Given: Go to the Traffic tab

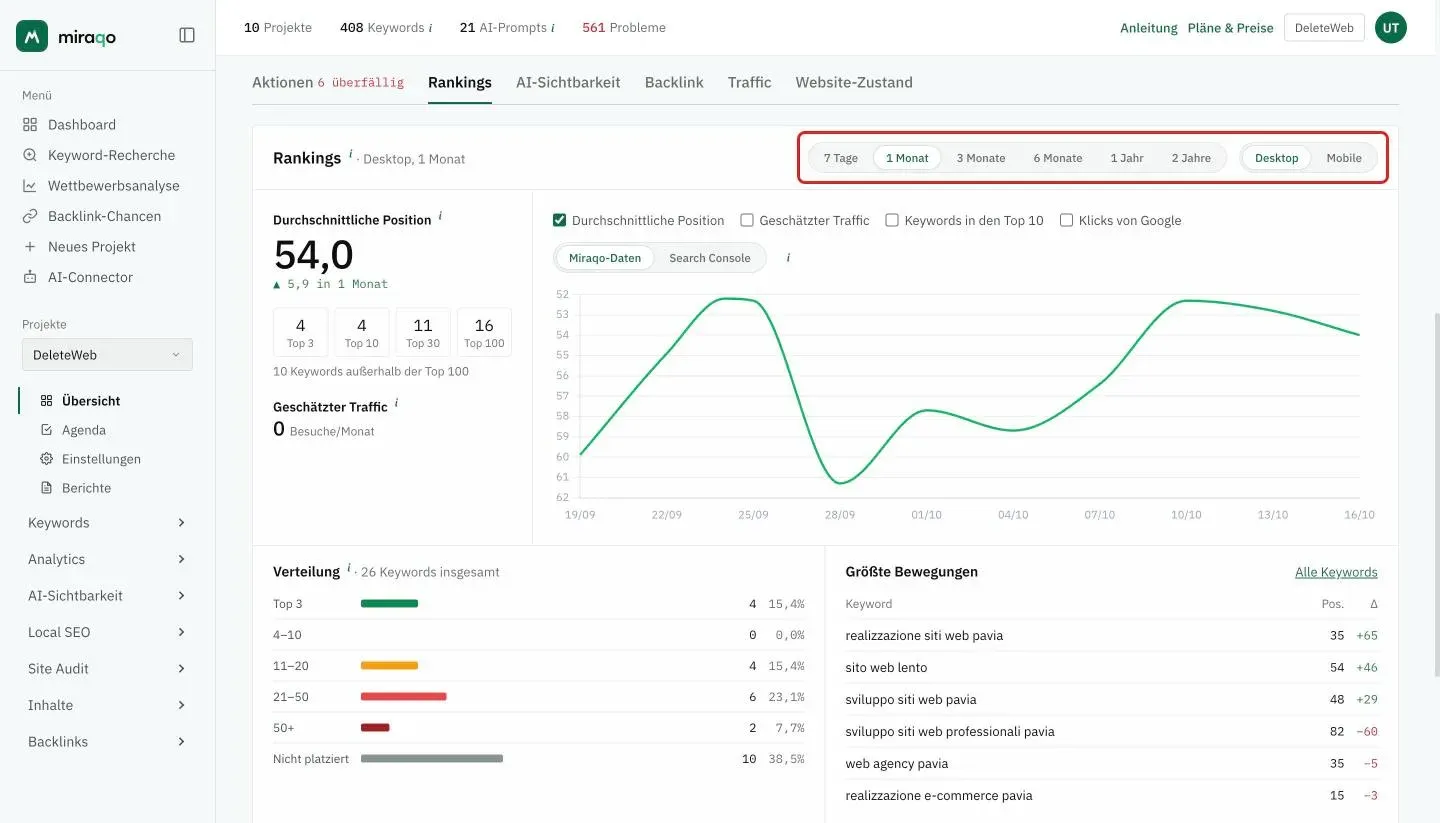Looking at the screenshot, I should coord(750,83).
